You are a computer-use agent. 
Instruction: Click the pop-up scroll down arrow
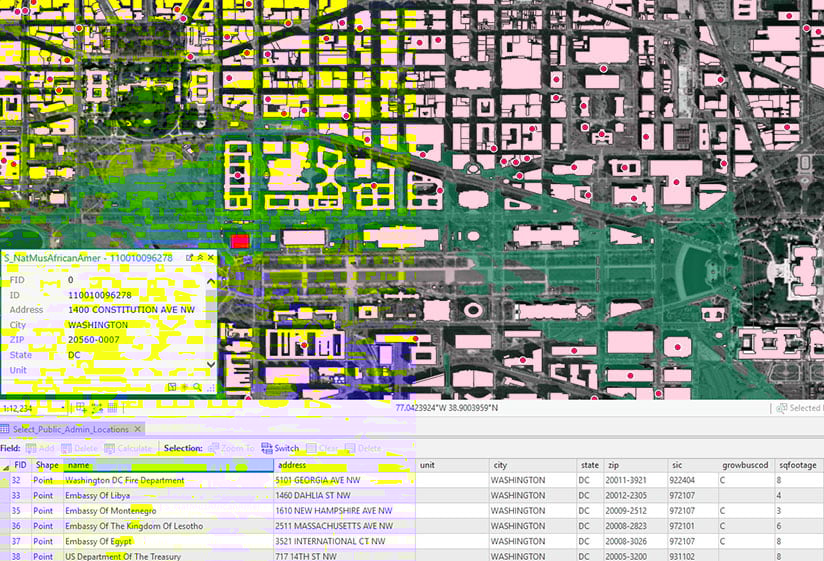point(211,364)
